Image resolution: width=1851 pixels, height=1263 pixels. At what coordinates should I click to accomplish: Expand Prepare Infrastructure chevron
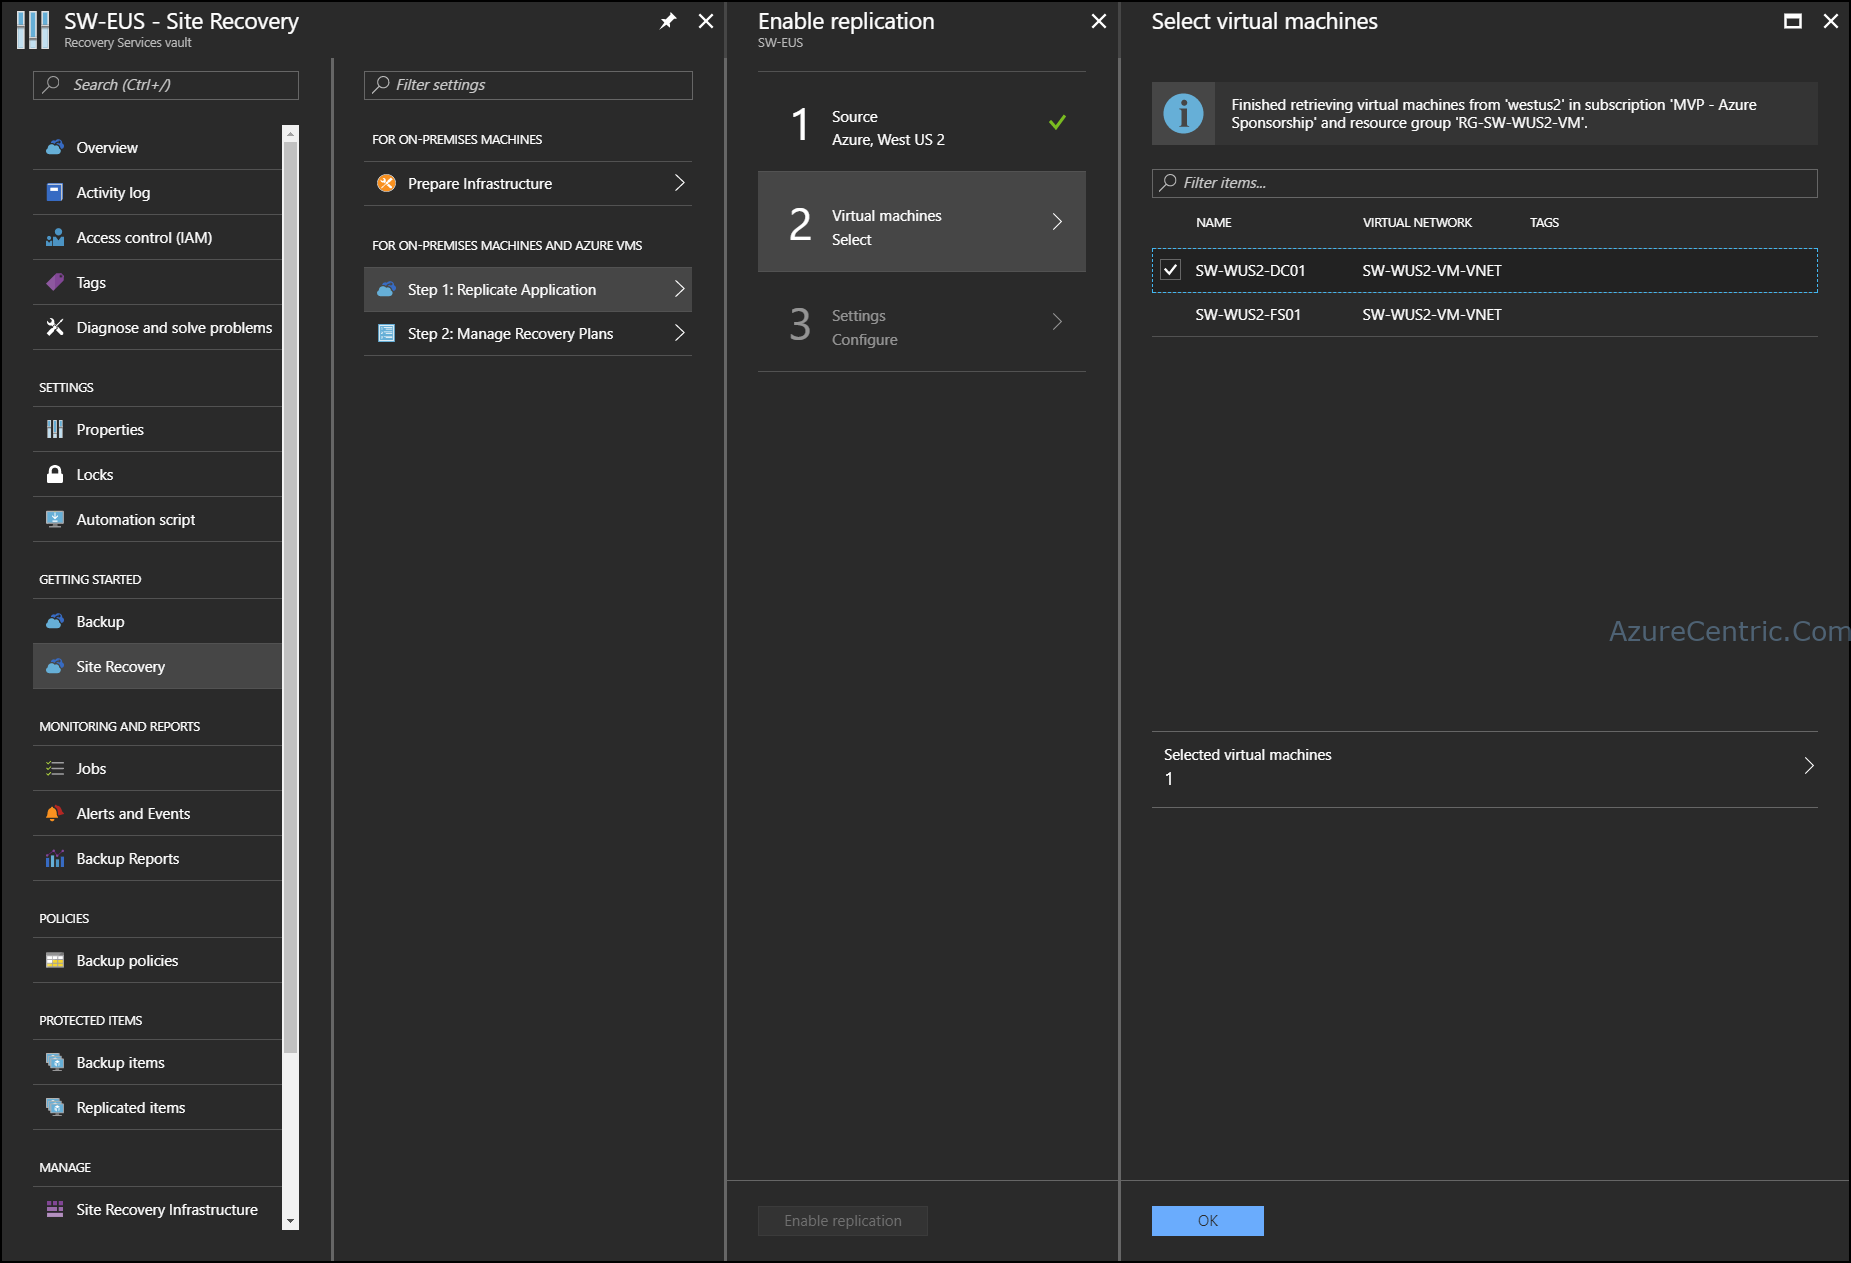[x=679, y=183]
